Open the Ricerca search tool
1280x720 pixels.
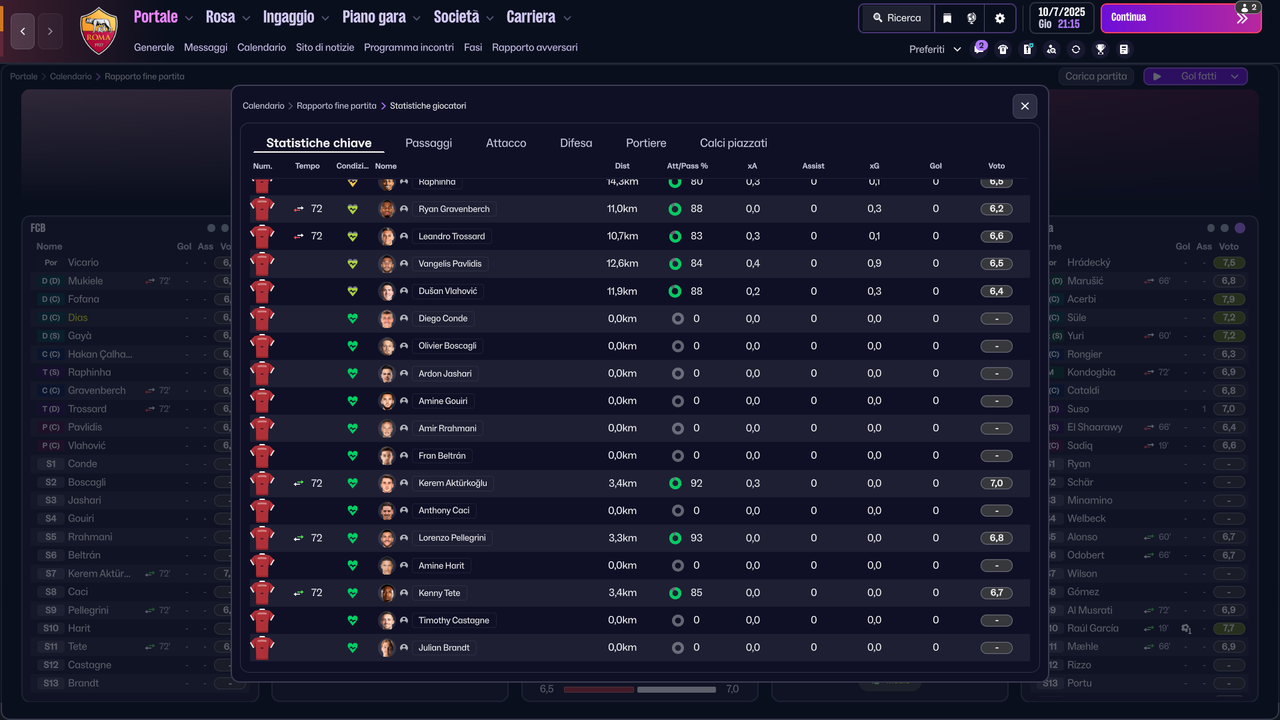(x=895, y=17)
